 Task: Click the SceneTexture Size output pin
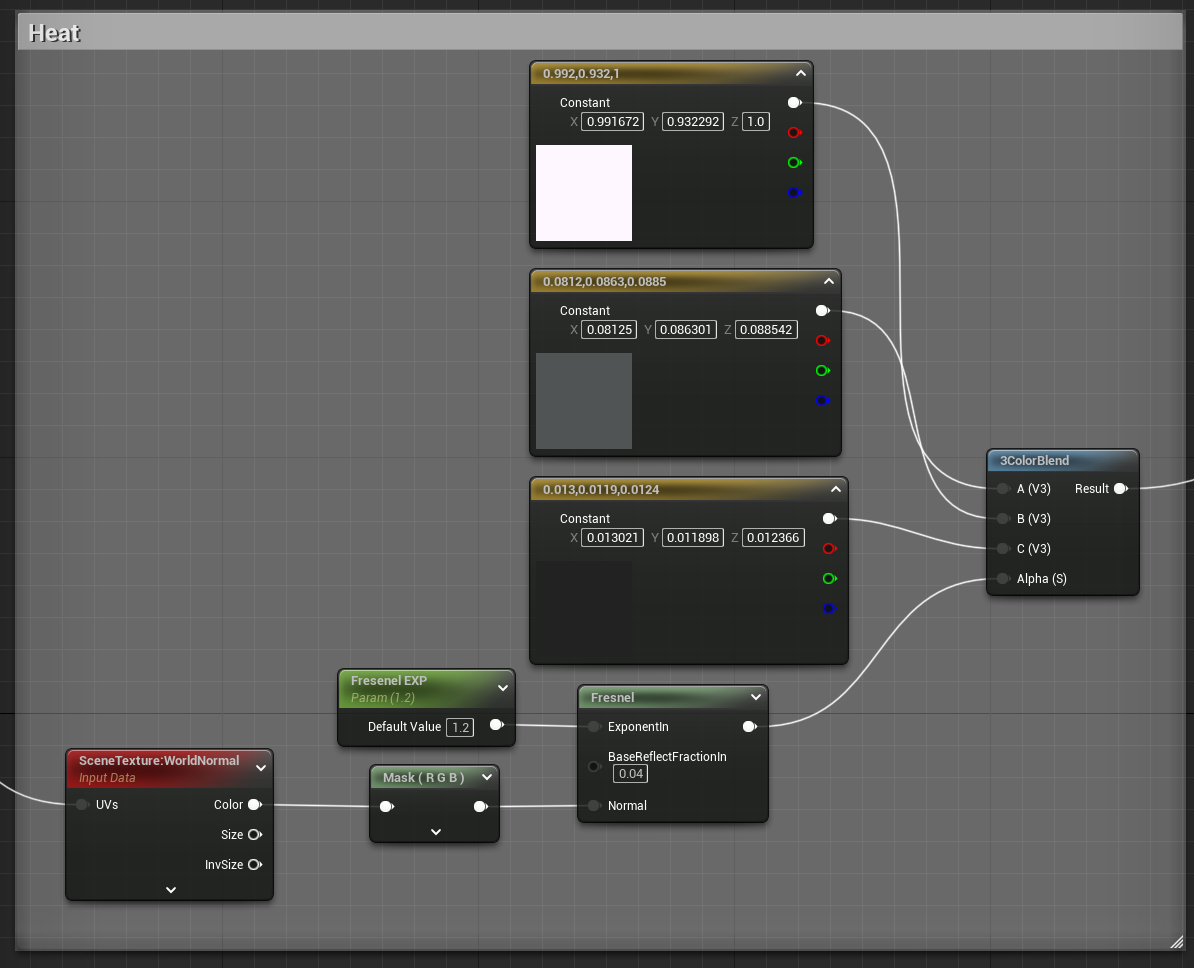255,835
